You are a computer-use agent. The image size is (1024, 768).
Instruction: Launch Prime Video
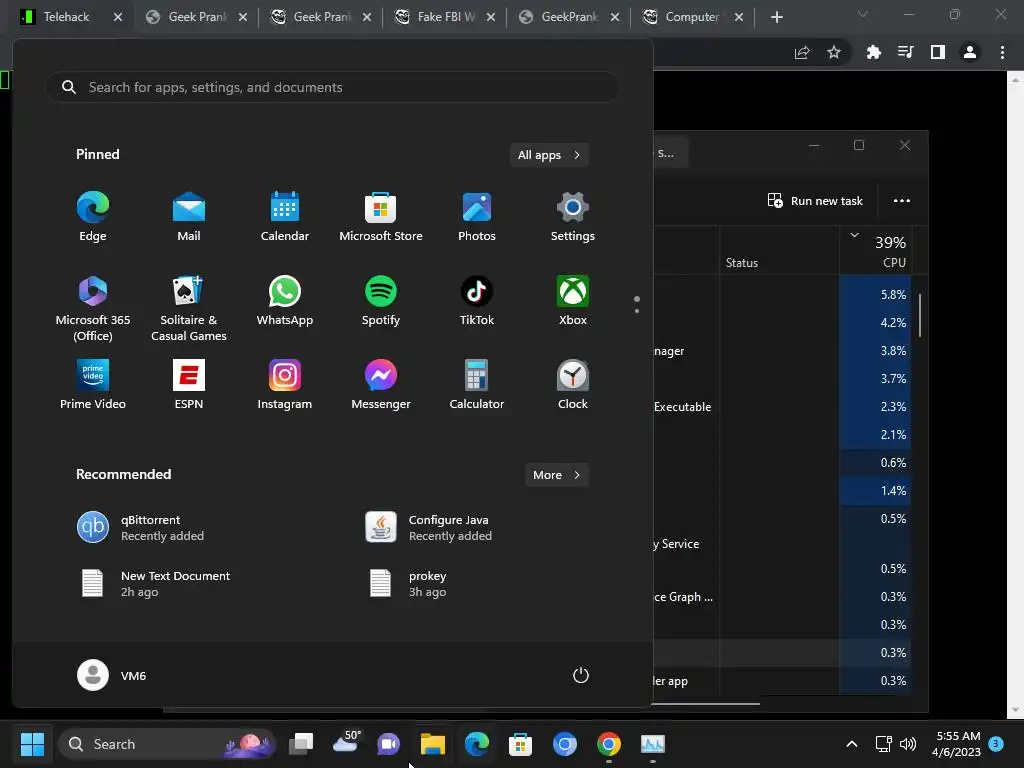point(93,385)
